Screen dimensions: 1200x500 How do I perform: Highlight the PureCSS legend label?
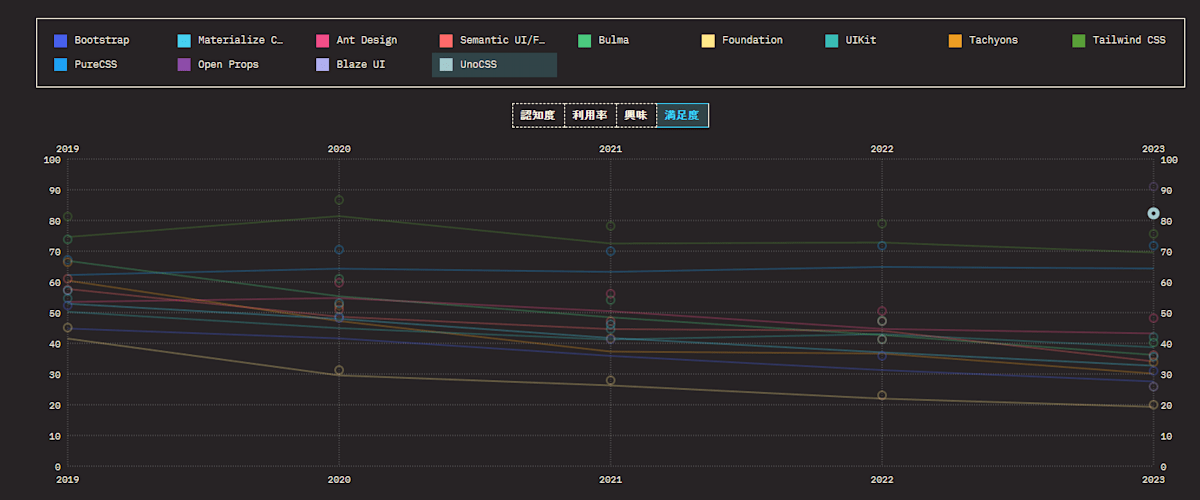click(x=98, y=65)
